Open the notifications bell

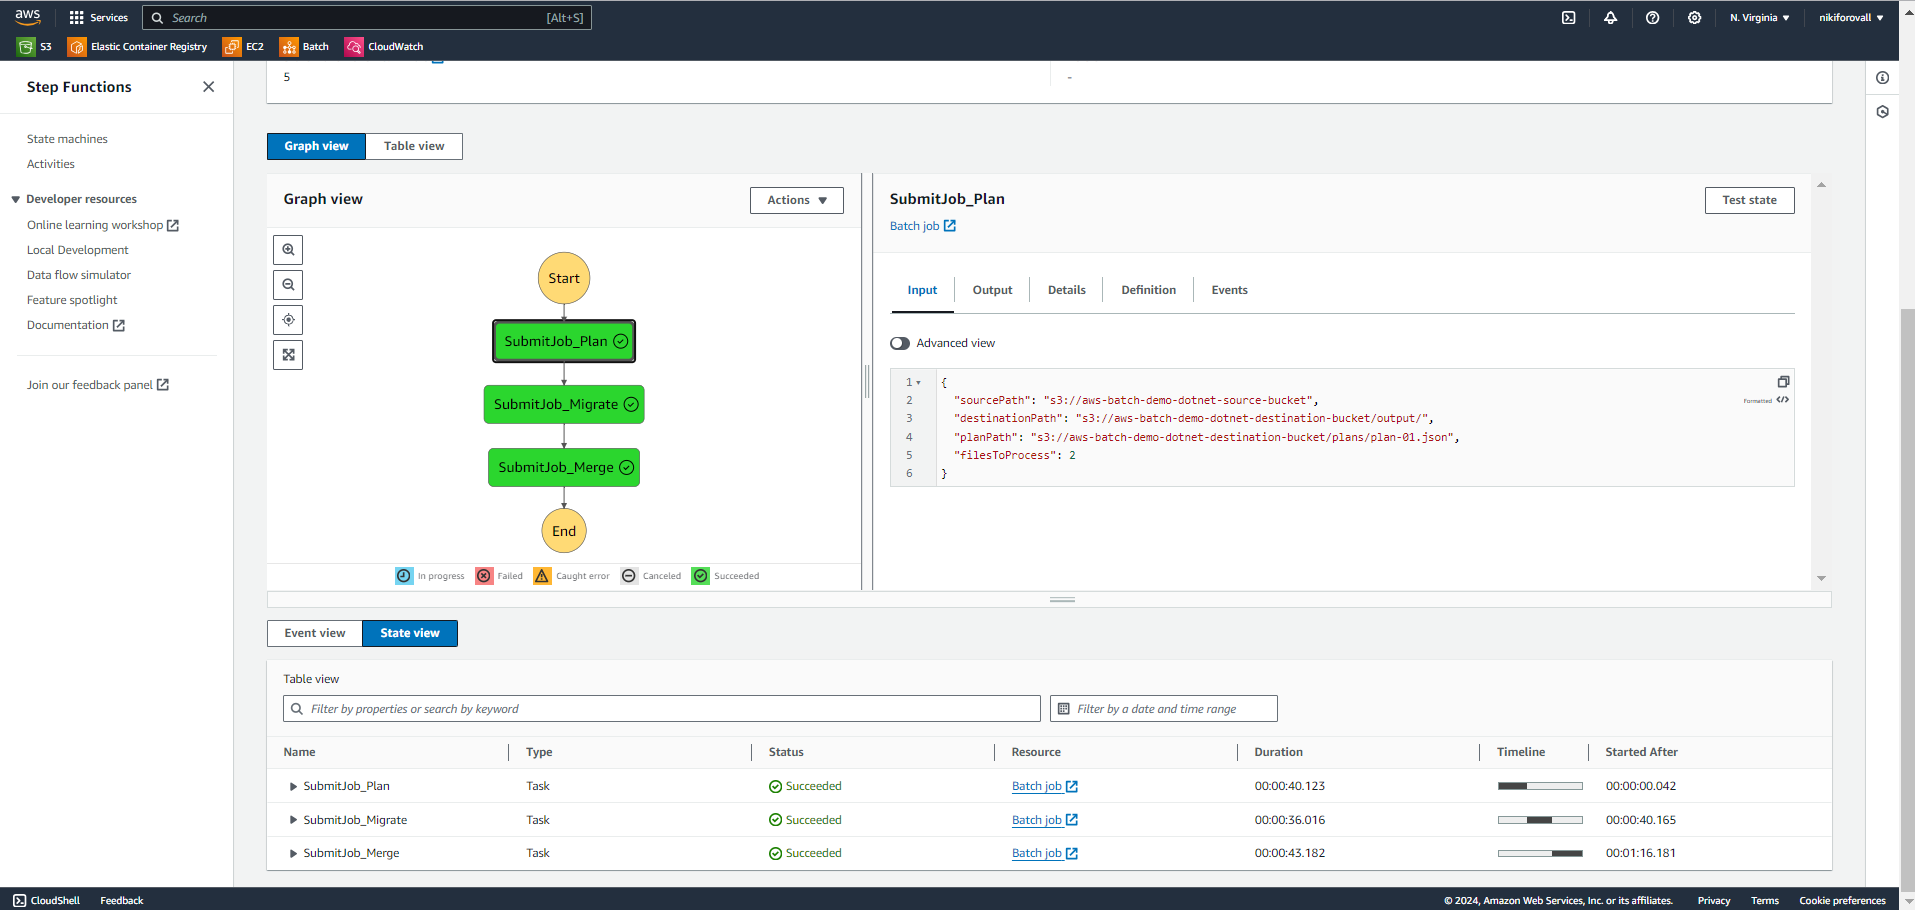click(1610, 18)
